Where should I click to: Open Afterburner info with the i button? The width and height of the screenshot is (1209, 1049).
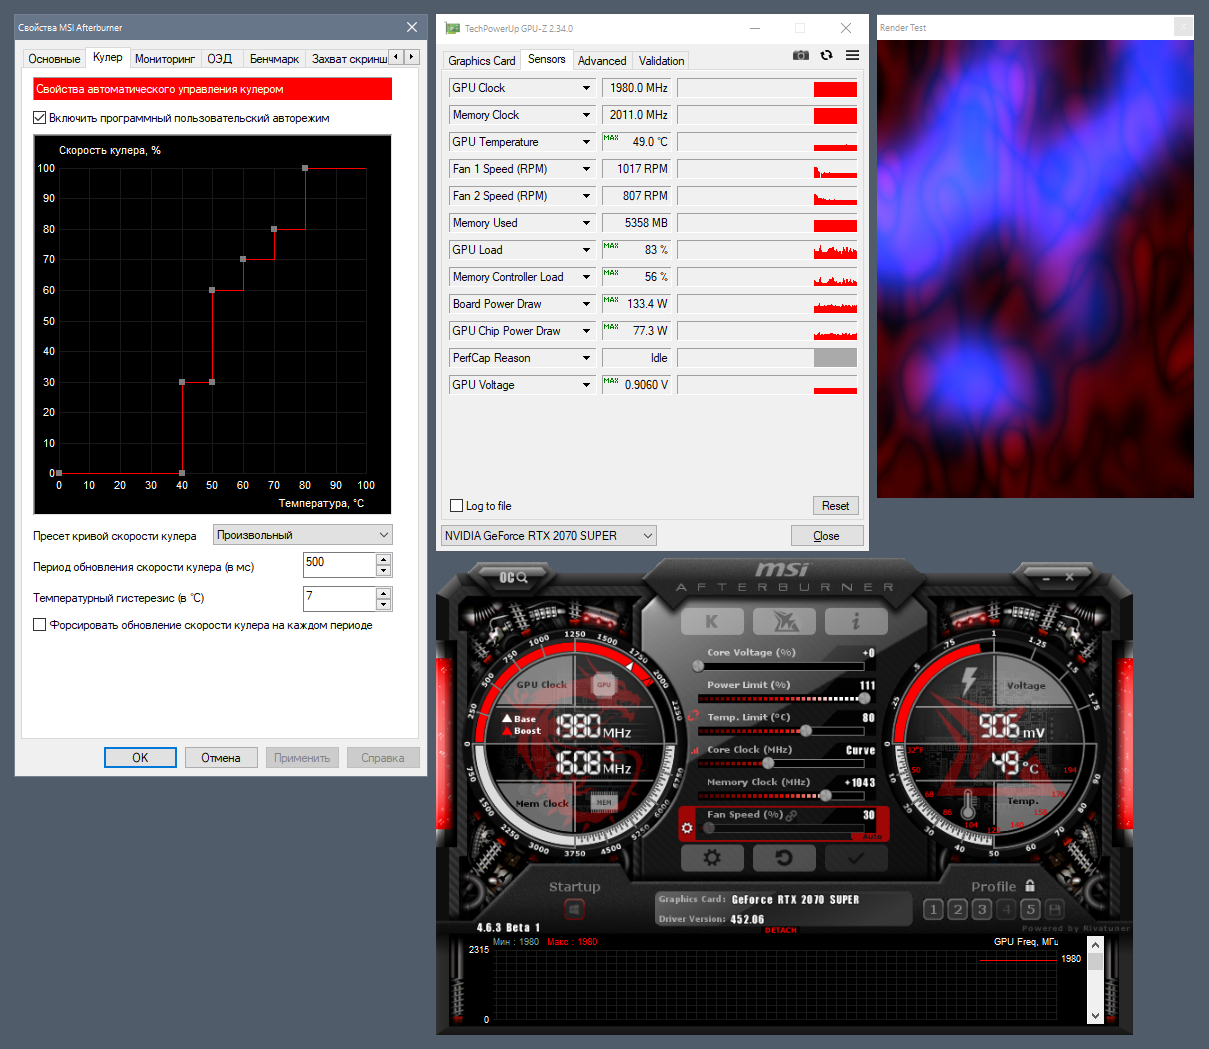(x=856, y=622)
